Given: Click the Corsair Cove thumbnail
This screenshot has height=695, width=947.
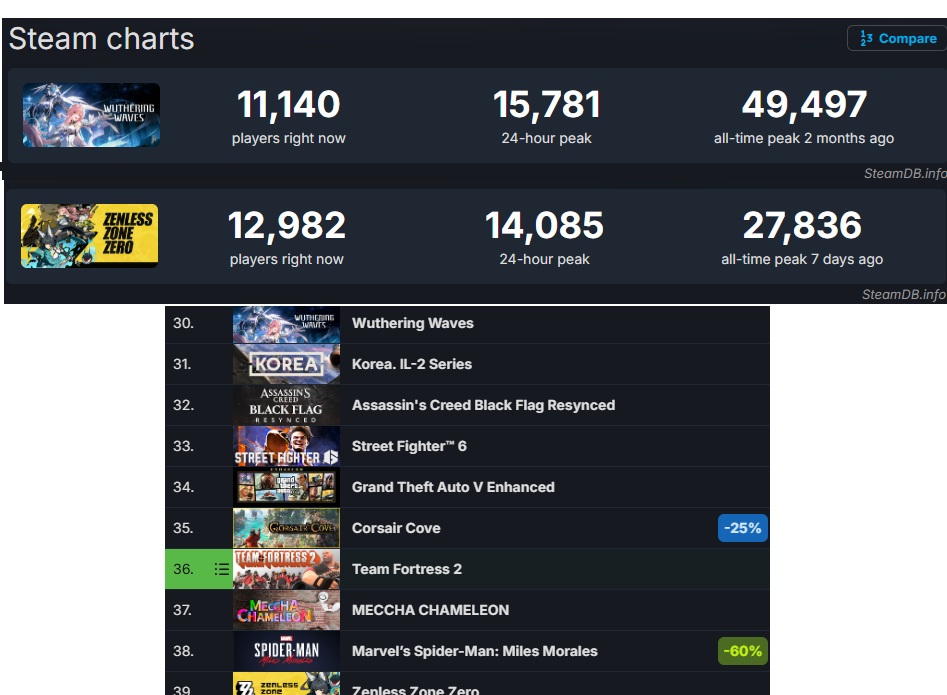Looking at the screenshot, I should coord(286,528).
